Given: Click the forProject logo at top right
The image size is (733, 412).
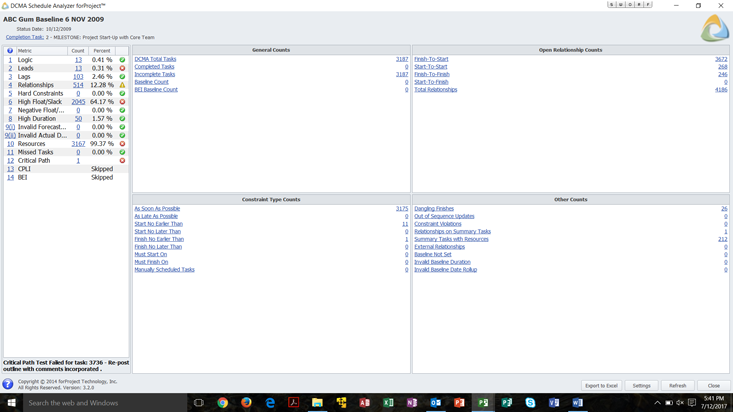Looking at the screenshot, I should pos(714,29).
